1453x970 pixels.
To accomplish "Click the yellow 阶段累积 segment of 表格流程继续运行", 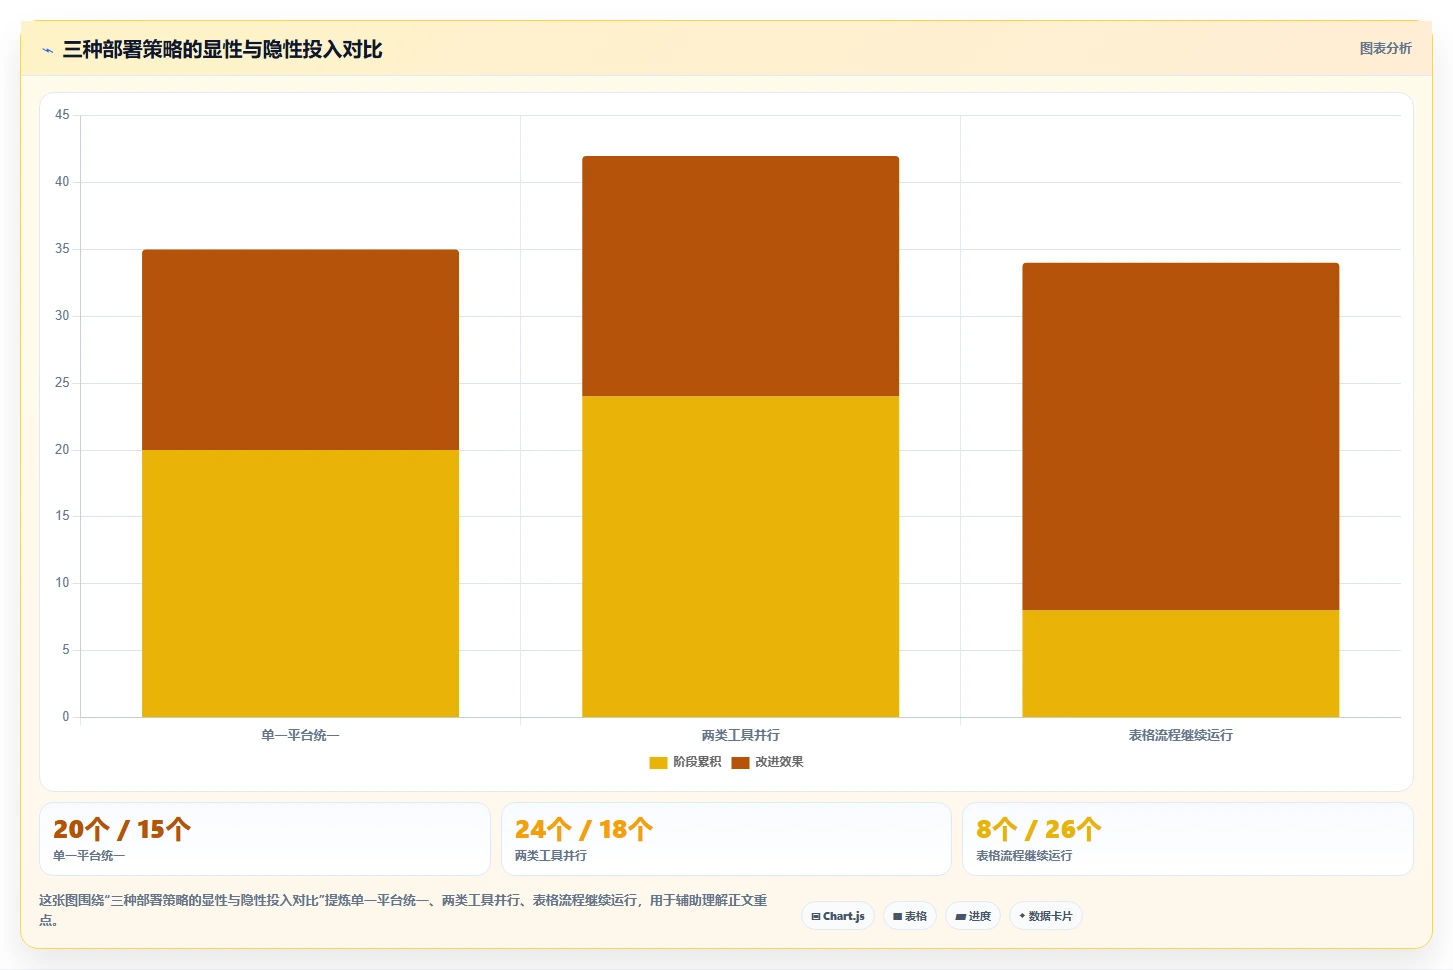I will tap(1180, 663).
